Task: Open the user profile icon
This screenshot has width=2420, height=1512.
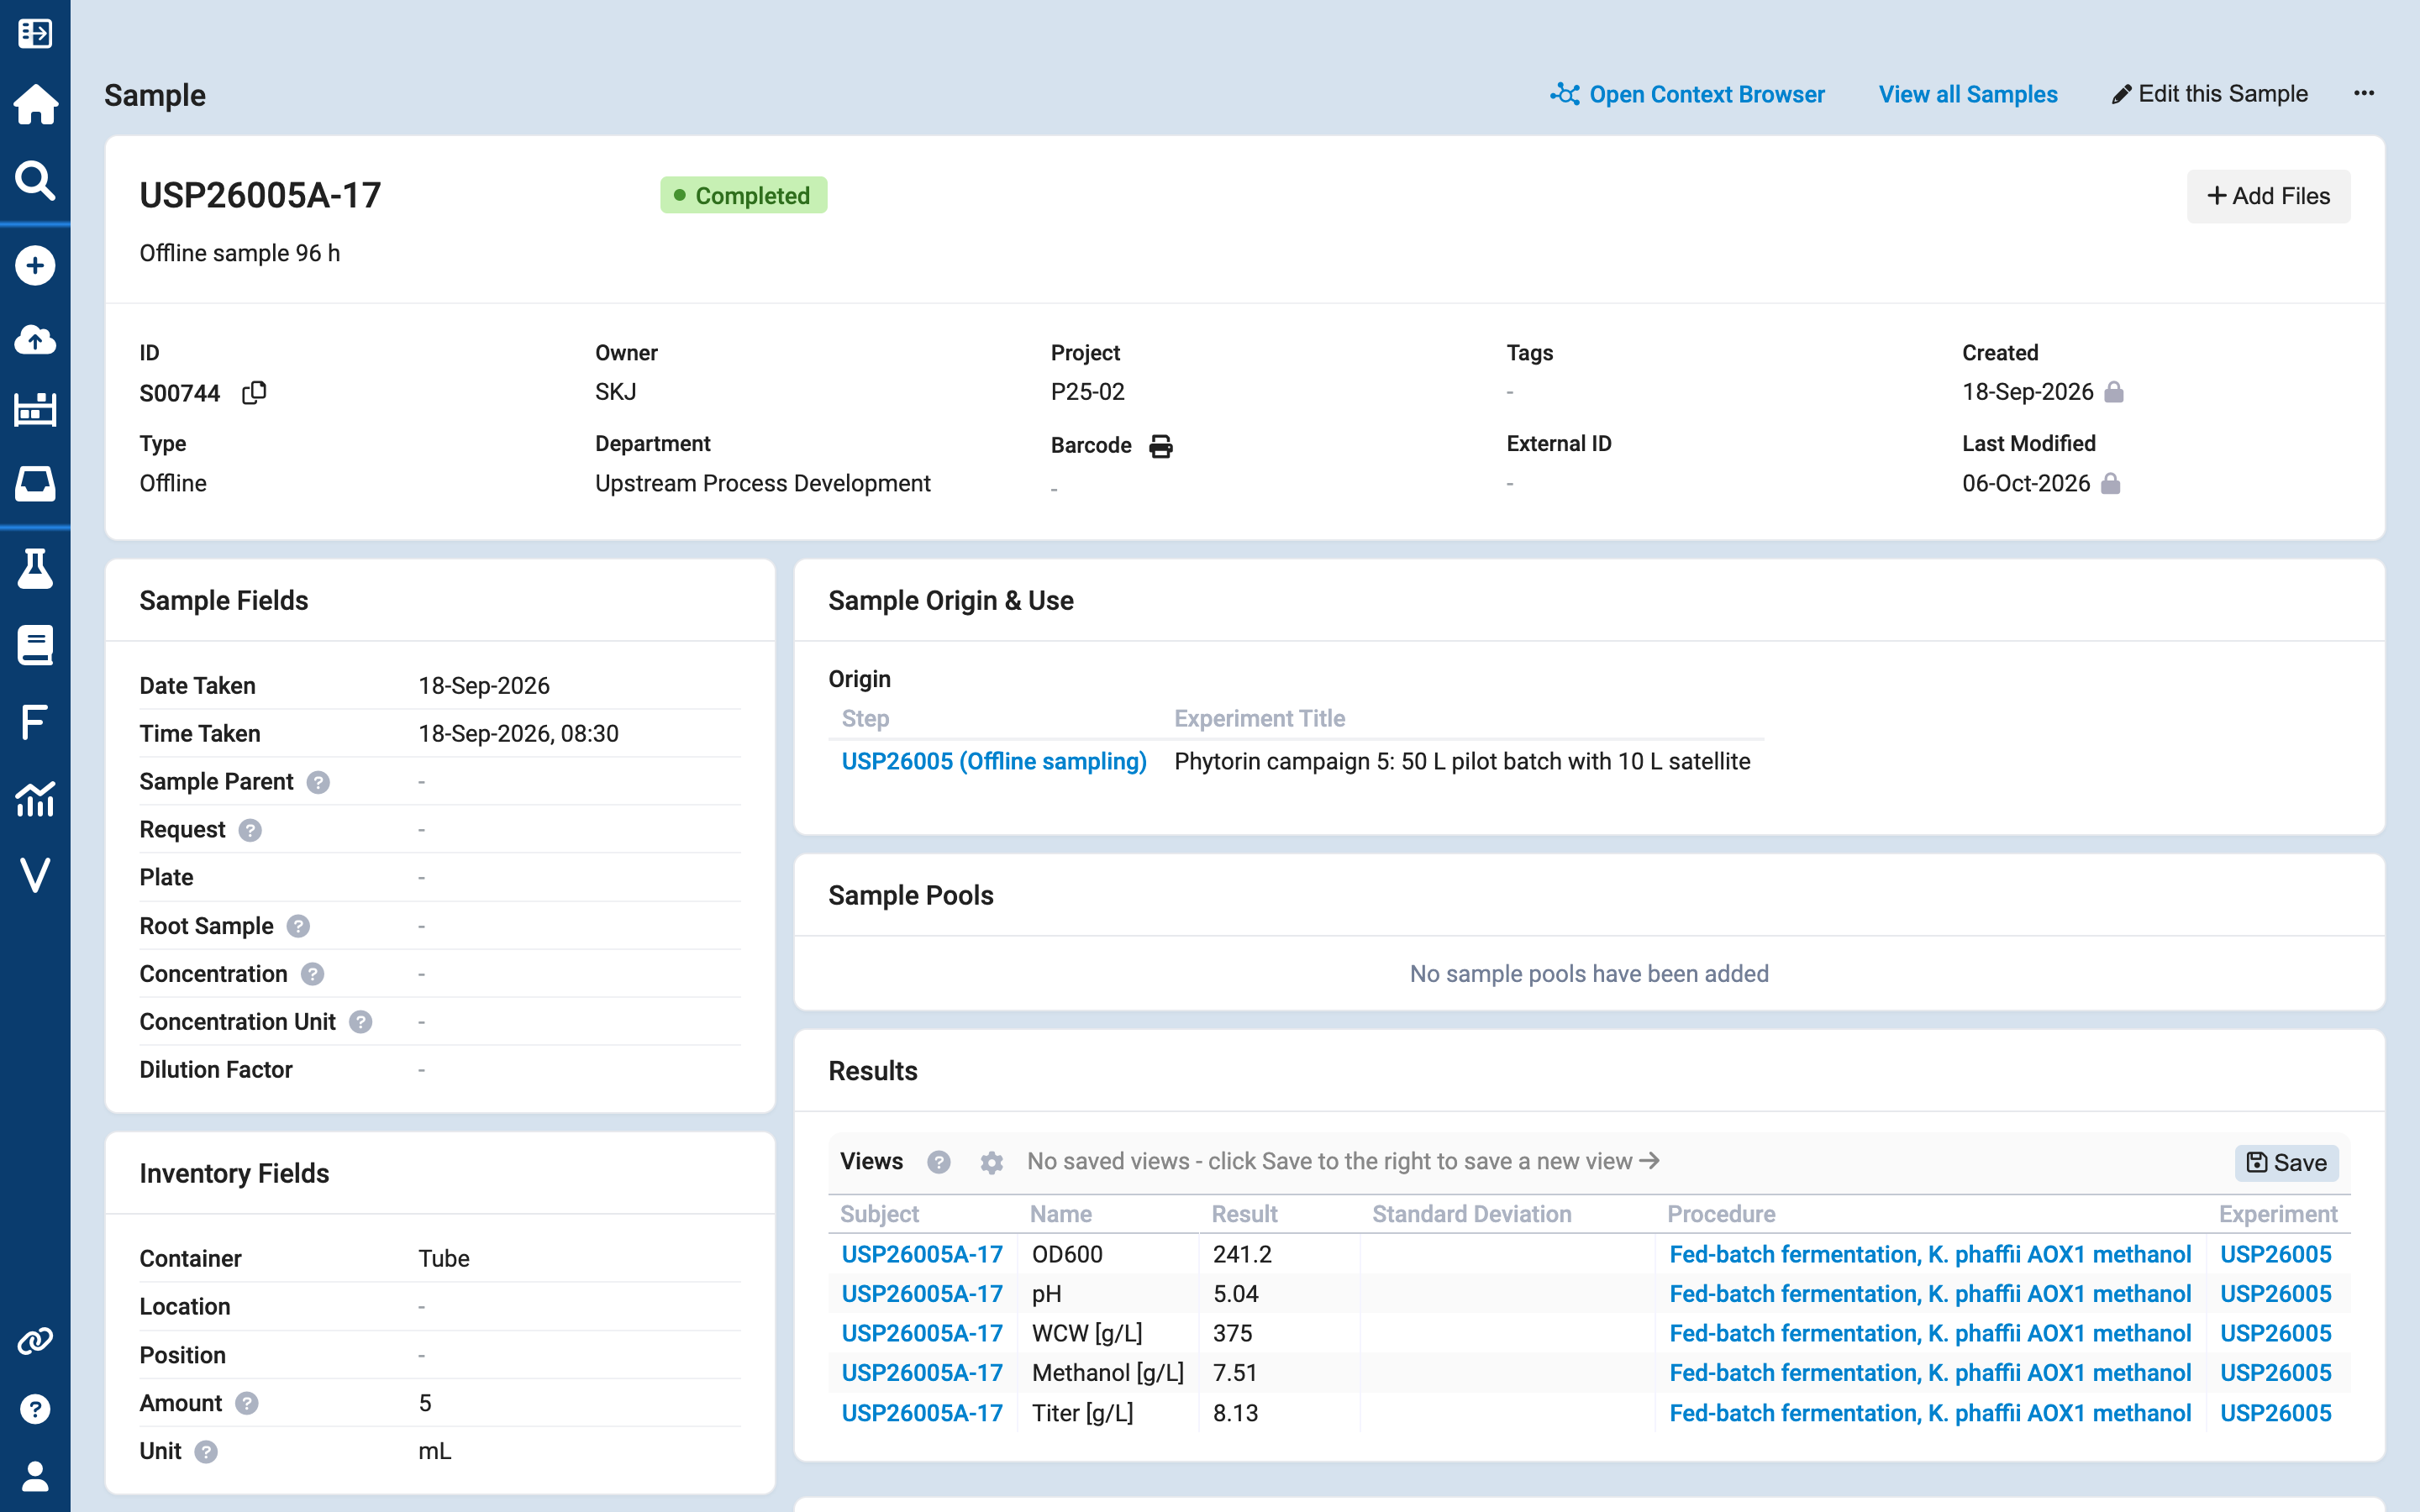Action: coord(35,1476)
